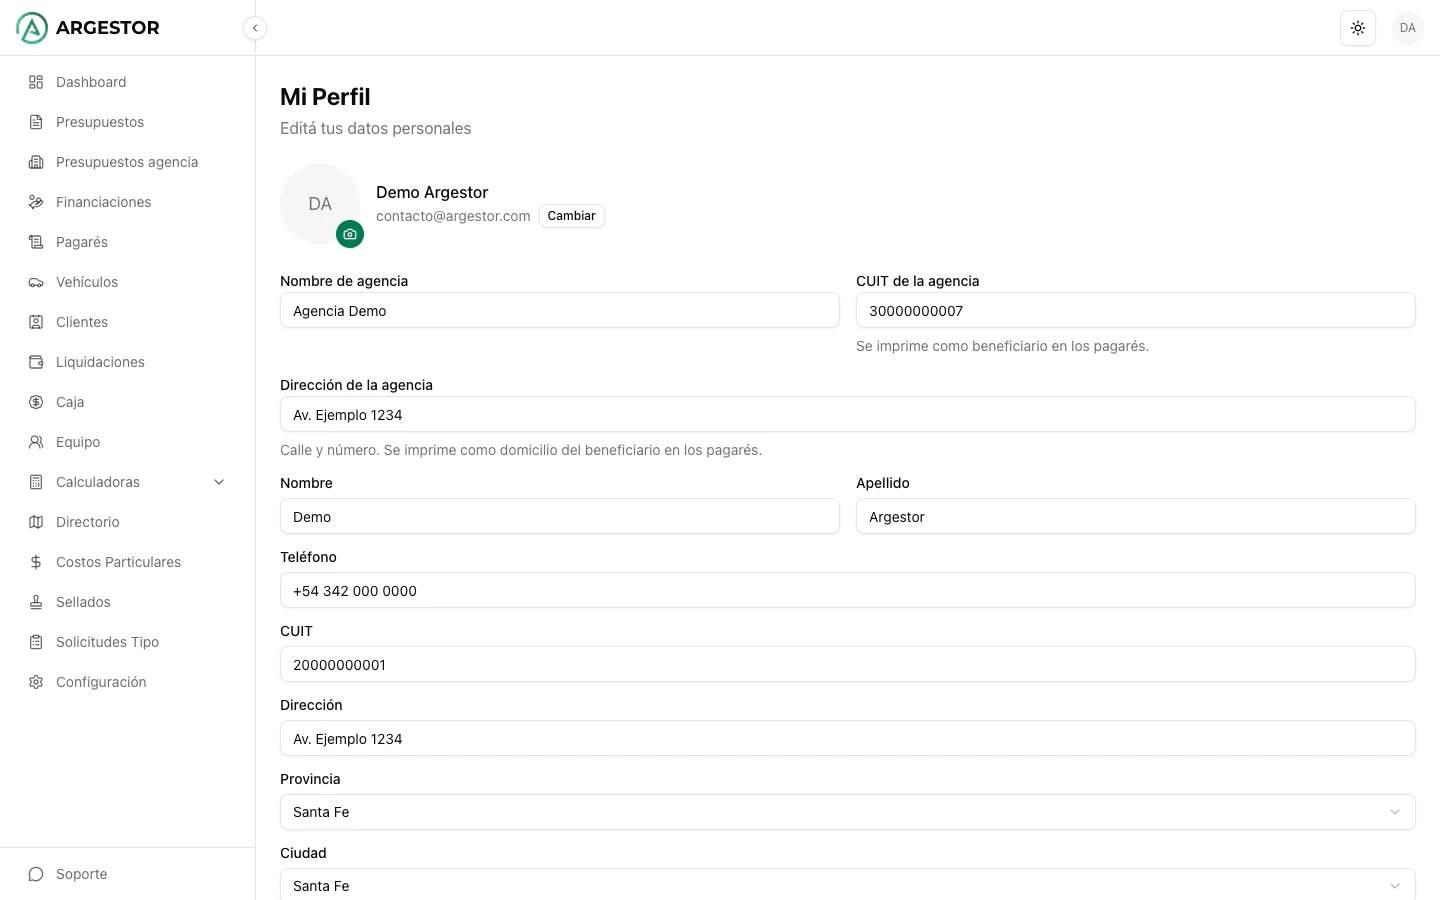1440x900 pixels.
Task: Click the Presupuestos document icon
Action: [36, 122]
